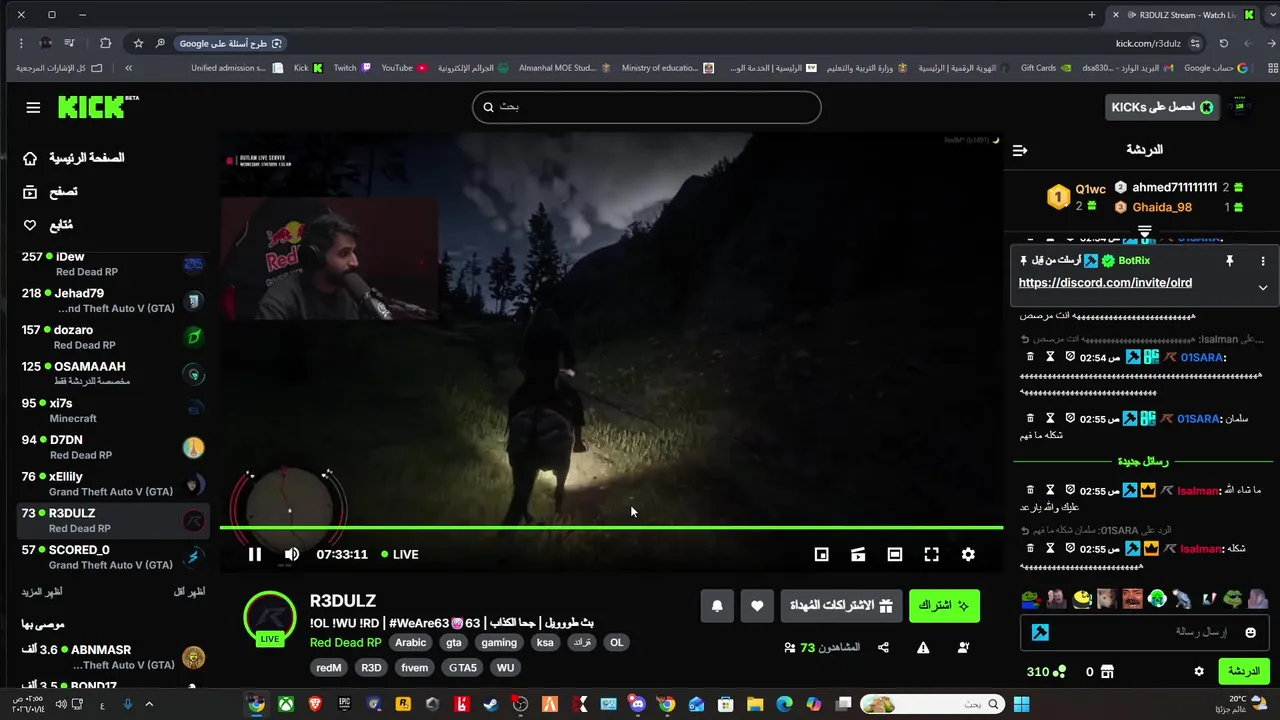The image size is (1280, 720).
Task: Bookmark page with the star icon
Action: 138,43
